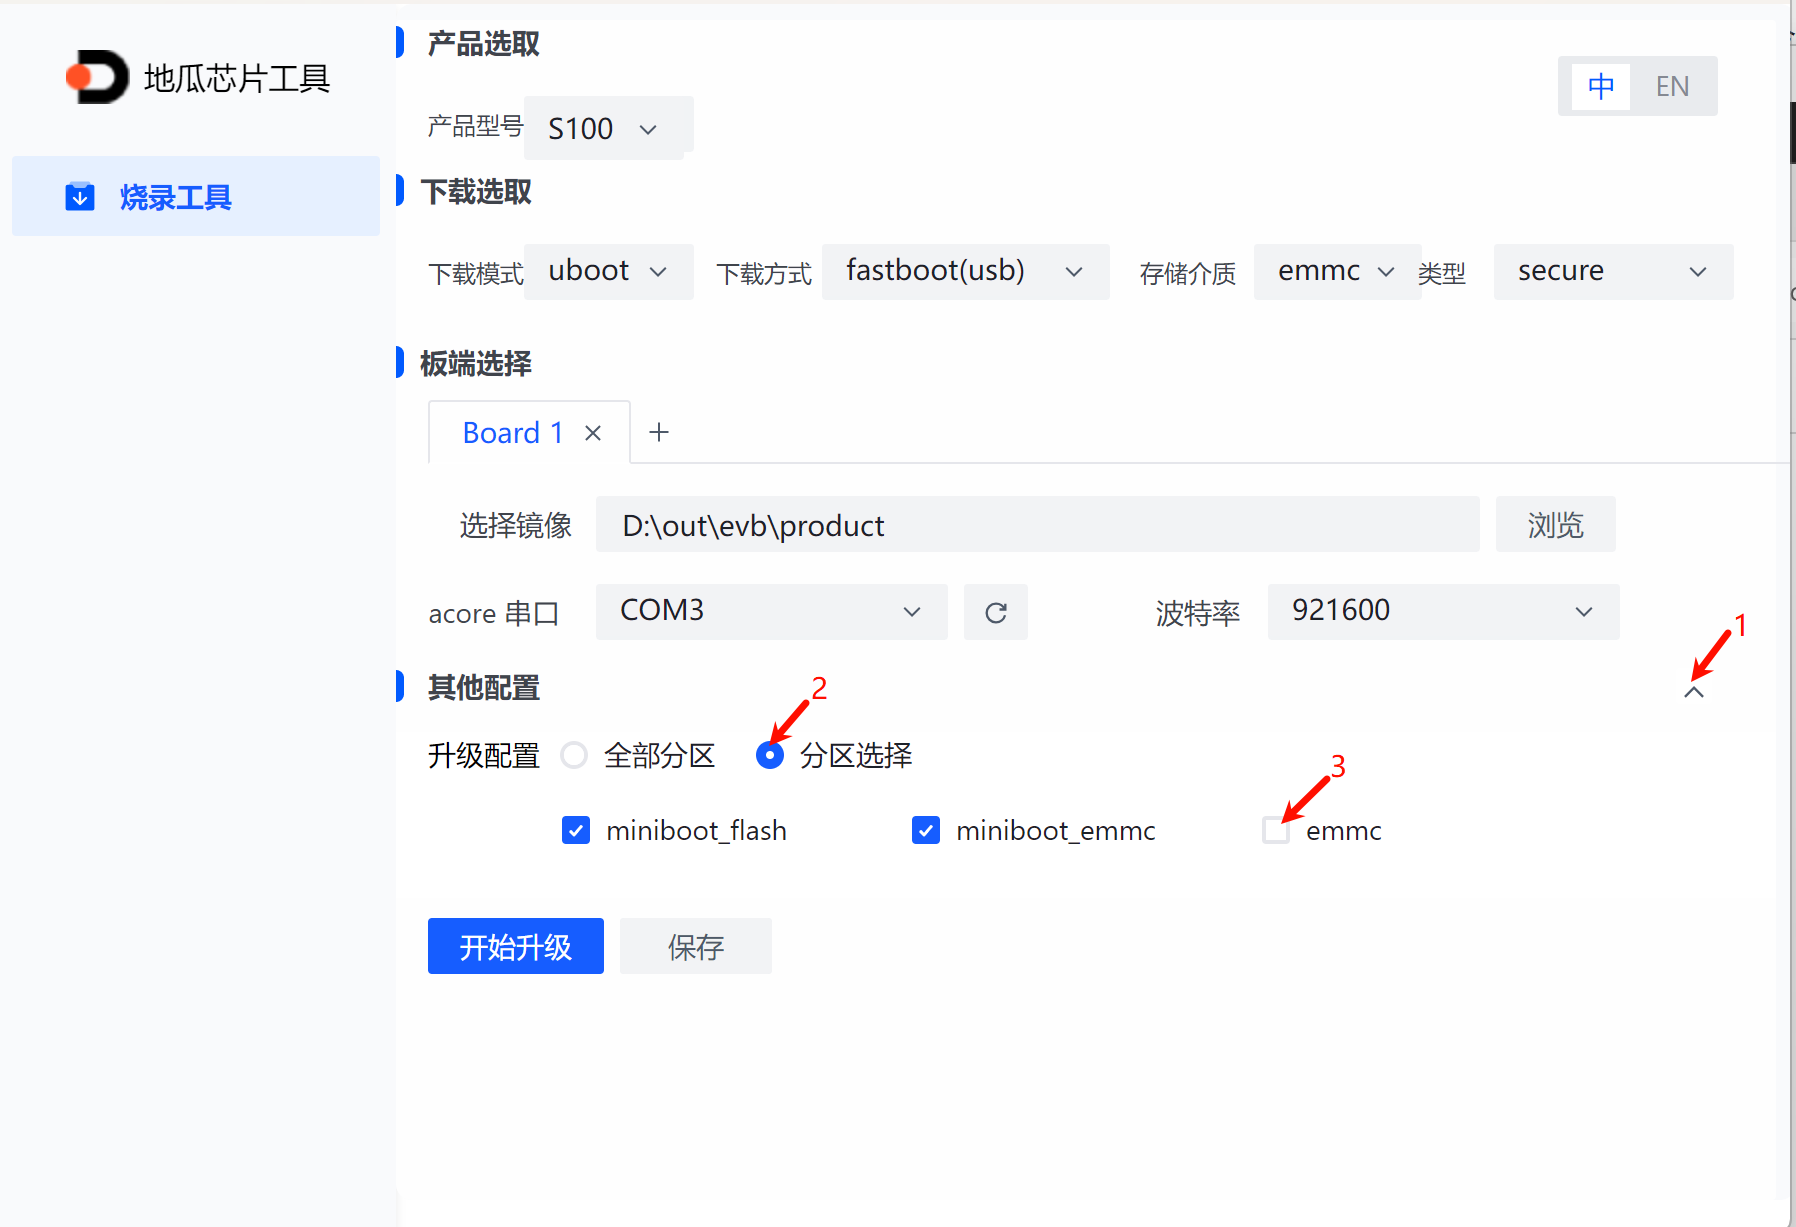Uncheck the miniboot_emmc checkbox
The image size is (1796, 1227).
(x=926, y=830)
